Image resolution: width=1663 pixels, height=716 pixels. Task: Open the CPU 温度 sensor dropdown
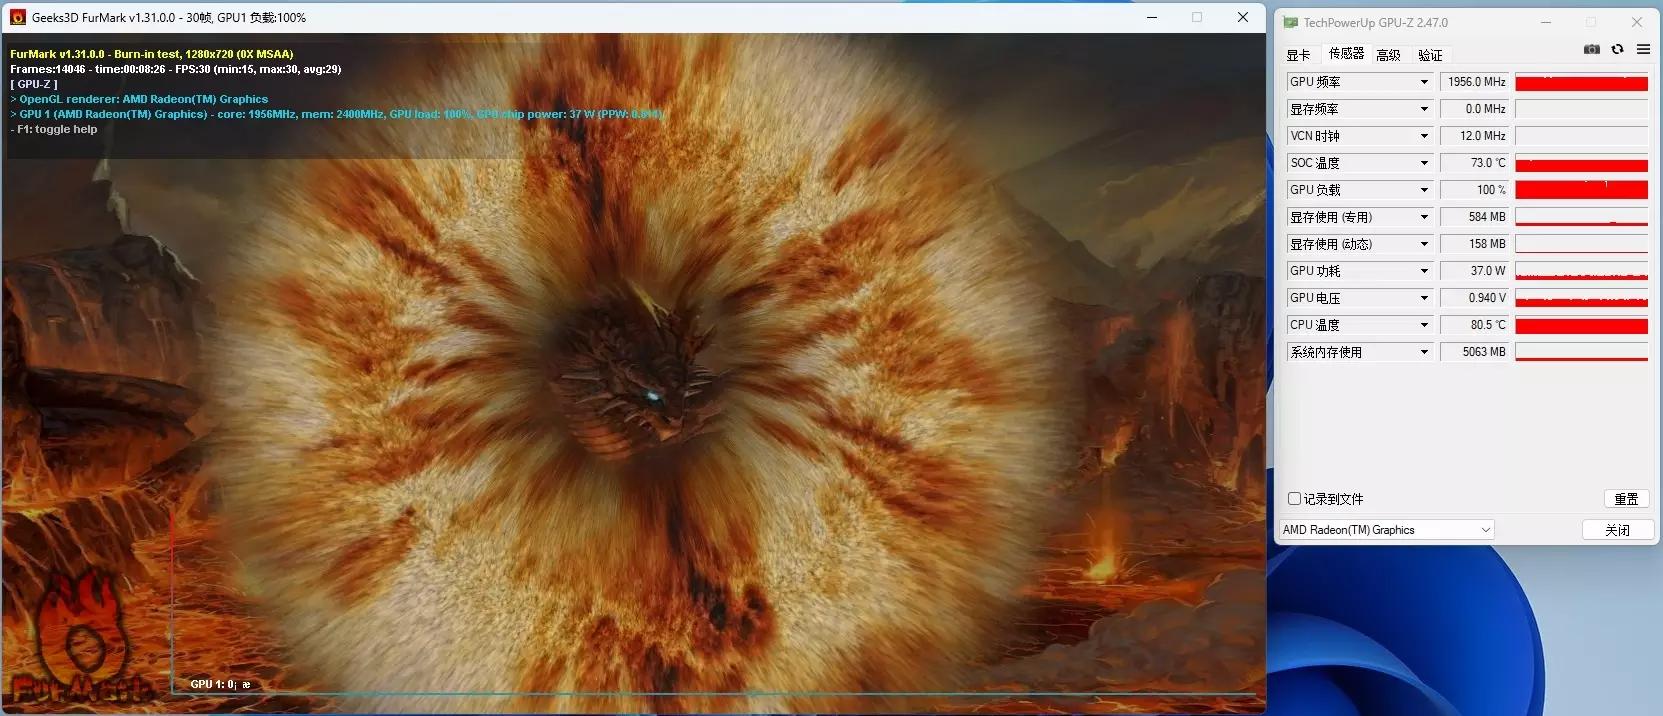pos(1424,325)
